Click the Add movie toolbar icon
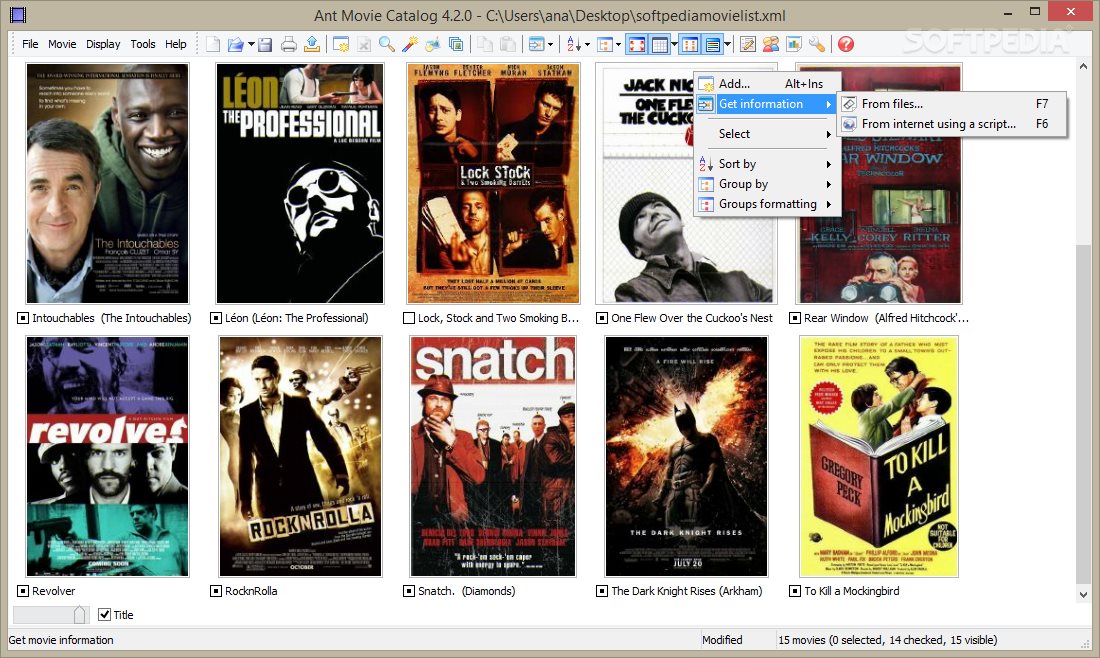Viewport: 1100px width, 658px height. click(x=341, y=44)
